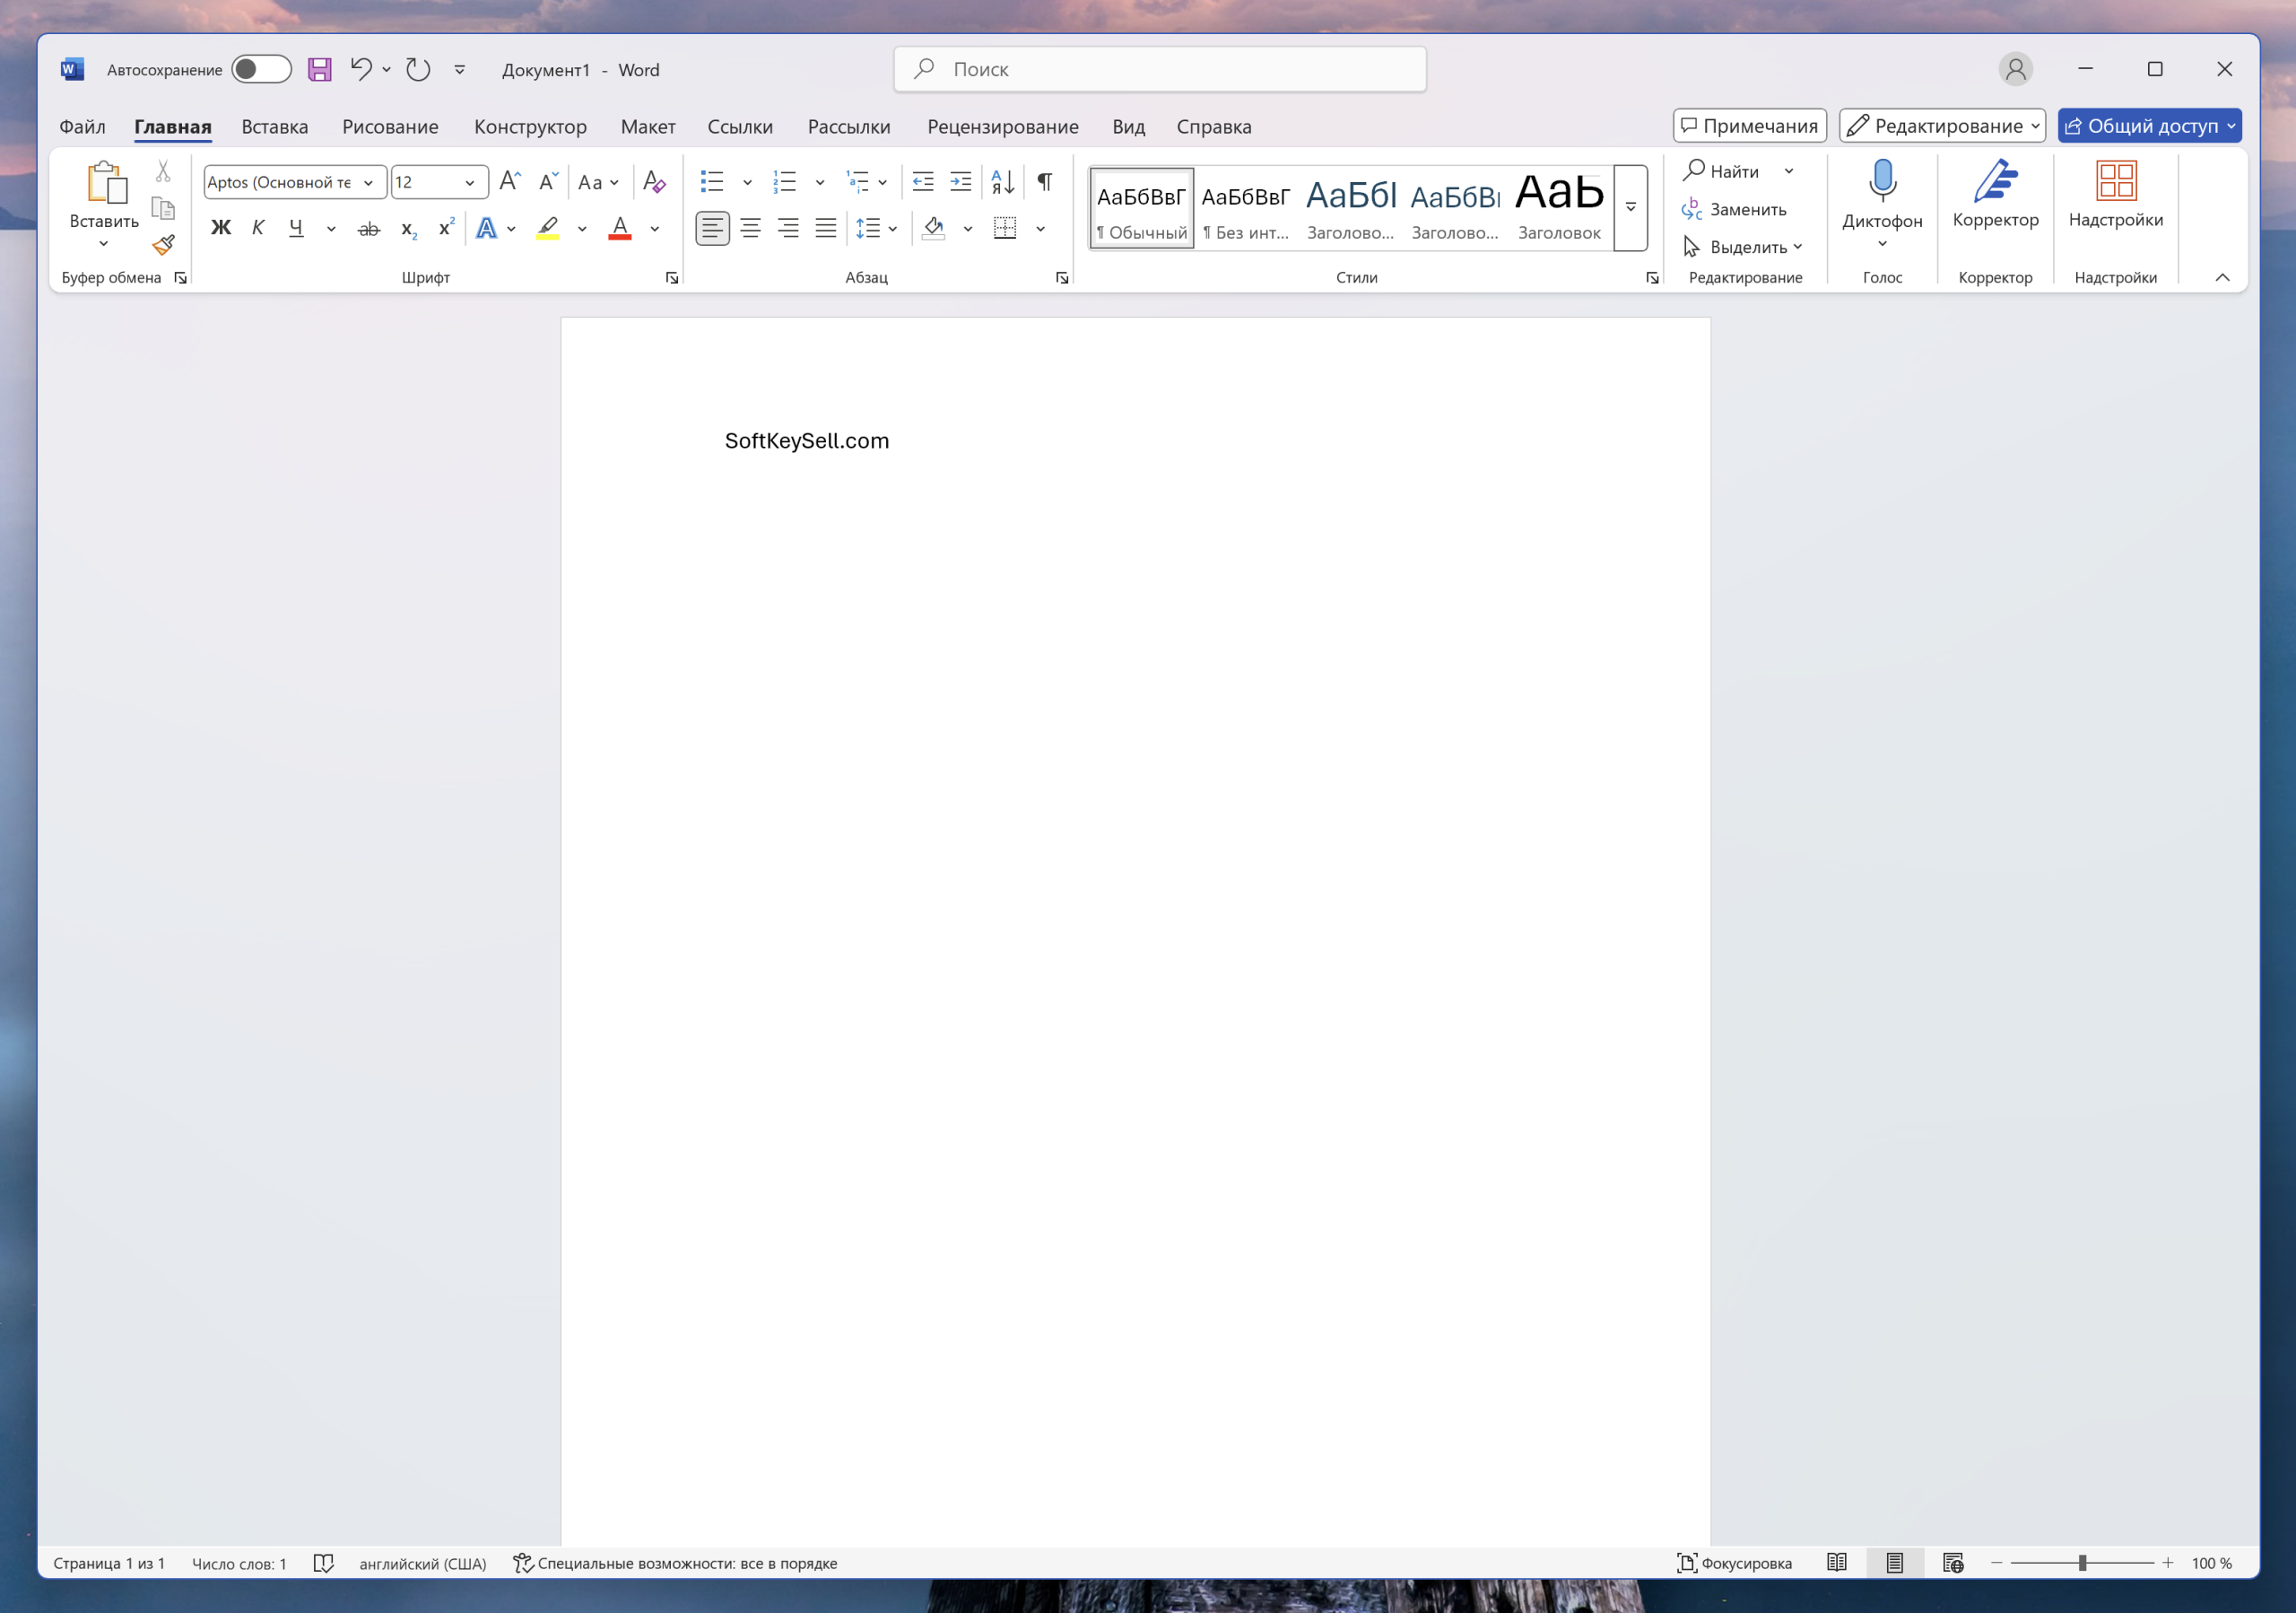
Task: Click the zoom slider handle in status bar
Action: pos(2082,1563)
